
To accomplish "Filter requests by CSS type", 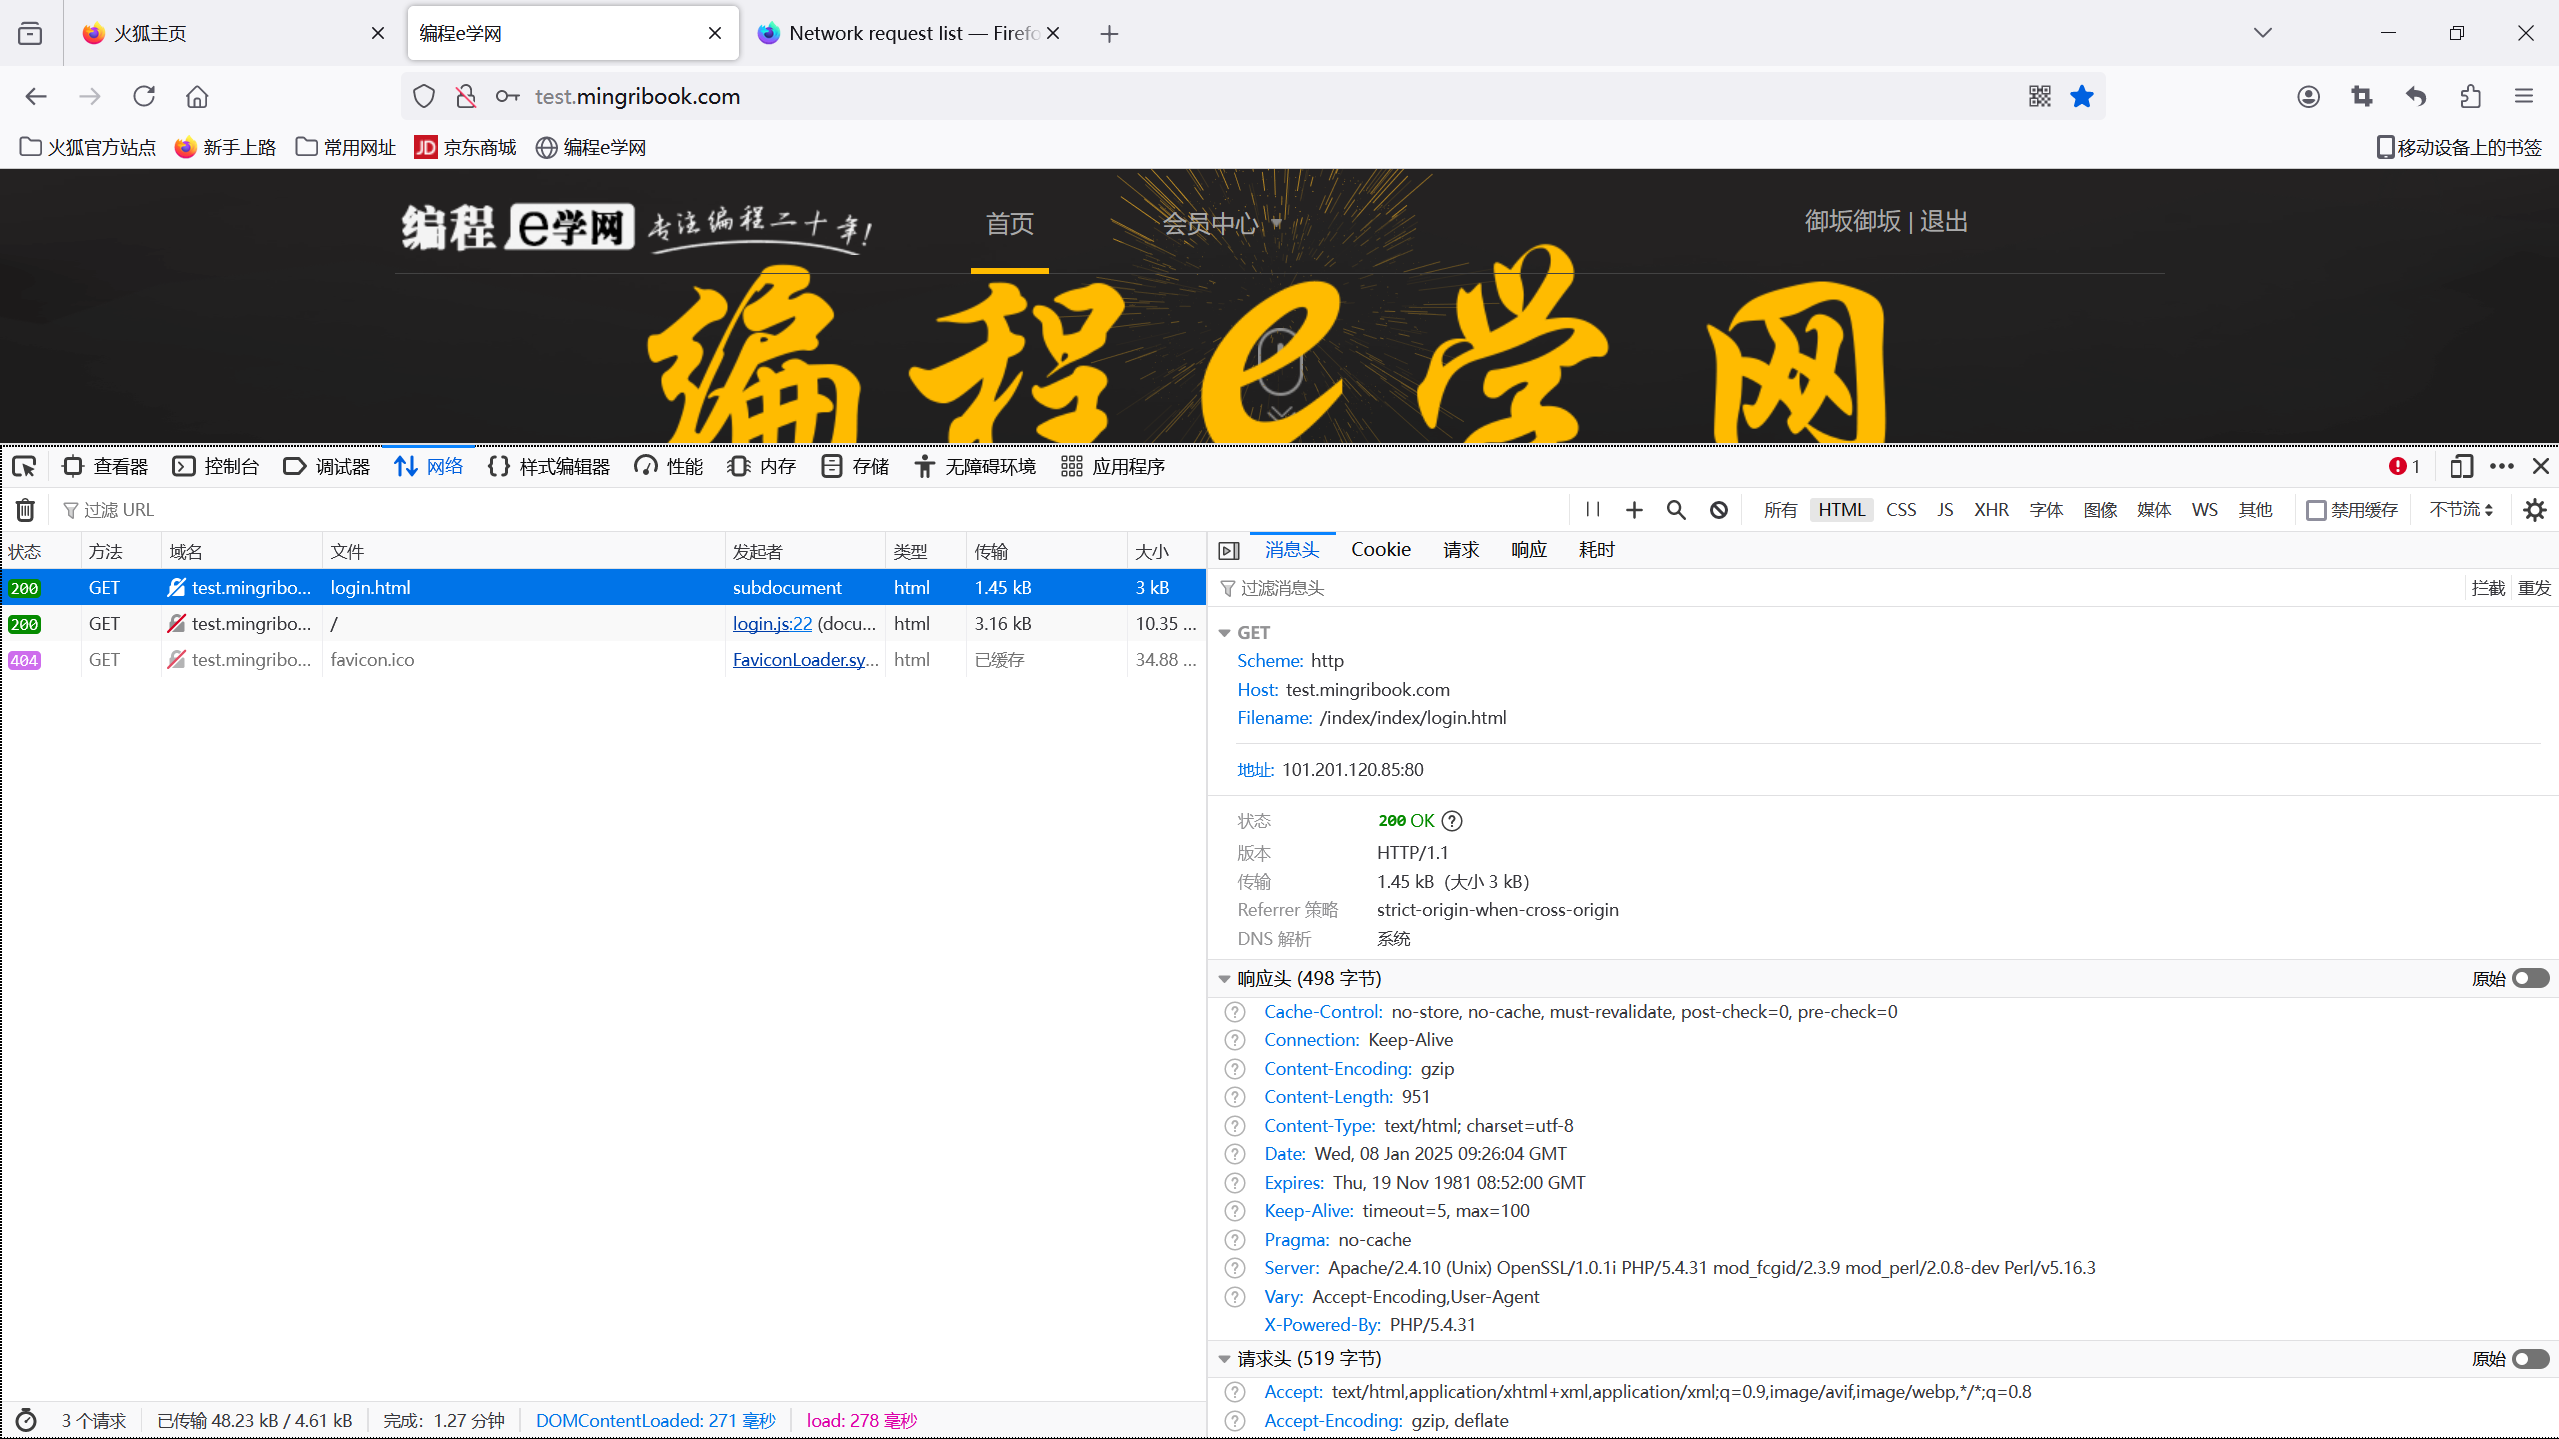I will tap(1901, 510).
